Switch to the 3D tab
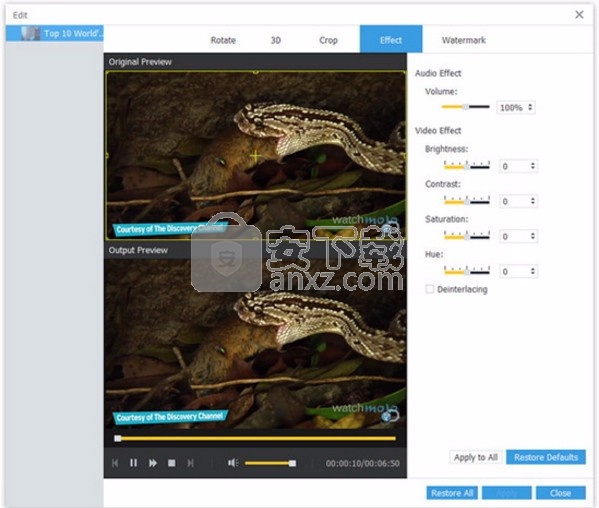599x508 pixels. pyautogui.click(x=275, y=40)
